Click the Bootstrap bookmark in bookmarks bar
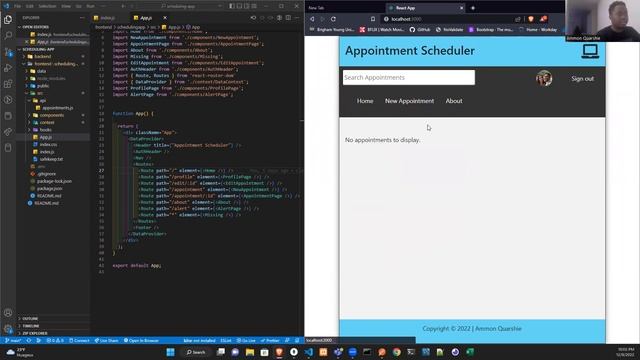This screenshot has width=640, height=360. click(x=491, y=30)
